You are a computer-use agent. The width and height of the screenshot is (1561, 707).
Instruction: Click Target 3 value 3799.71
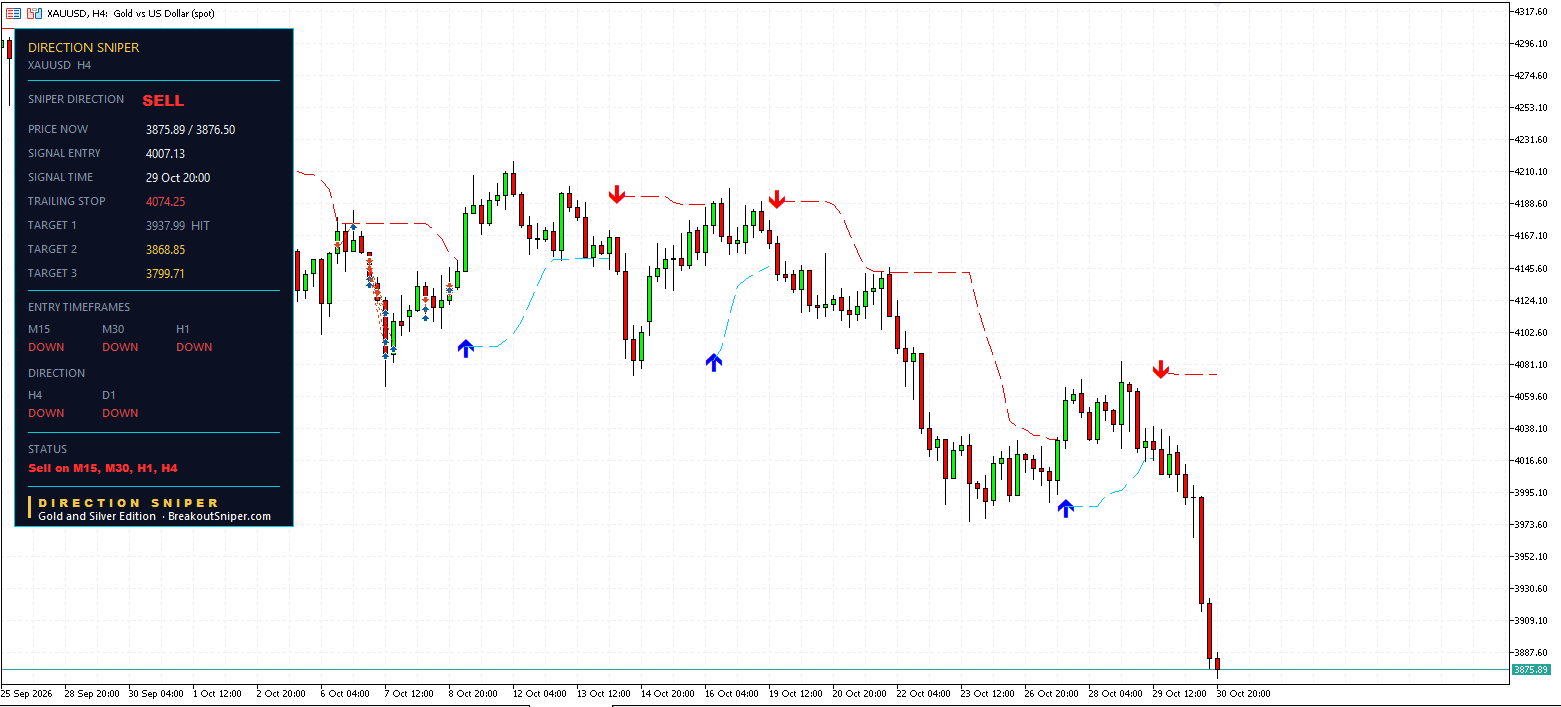tap(166, 274)
